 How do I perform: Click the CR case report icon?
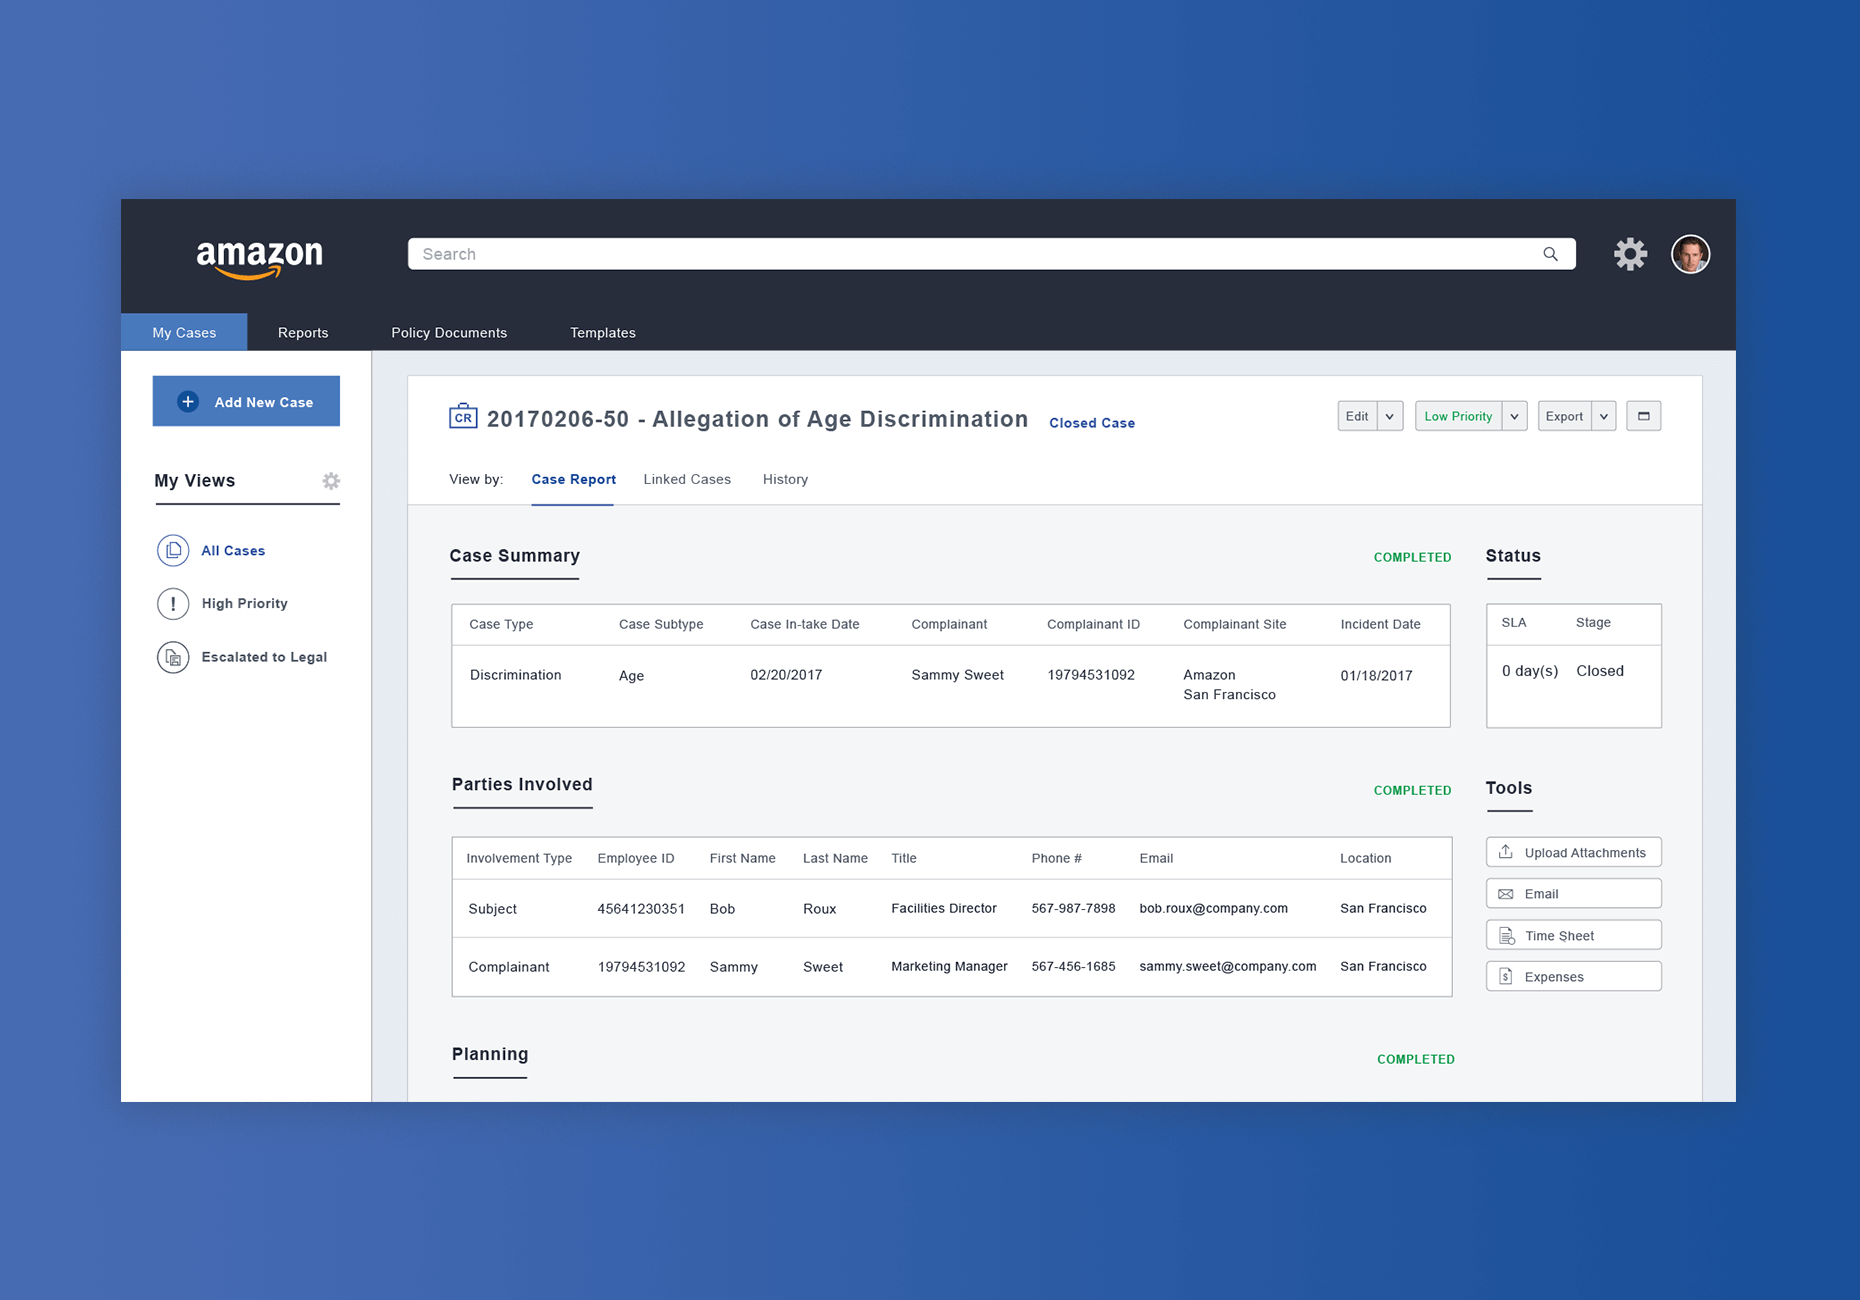463,417
